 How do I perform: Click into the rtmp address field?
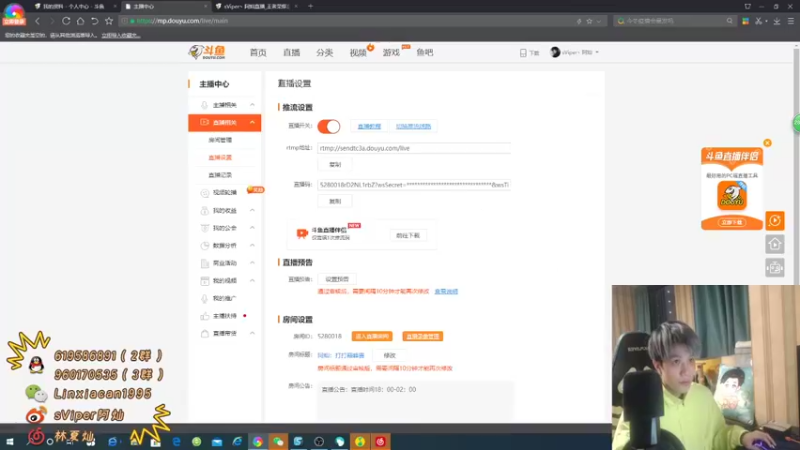click(x=414, y=148)
